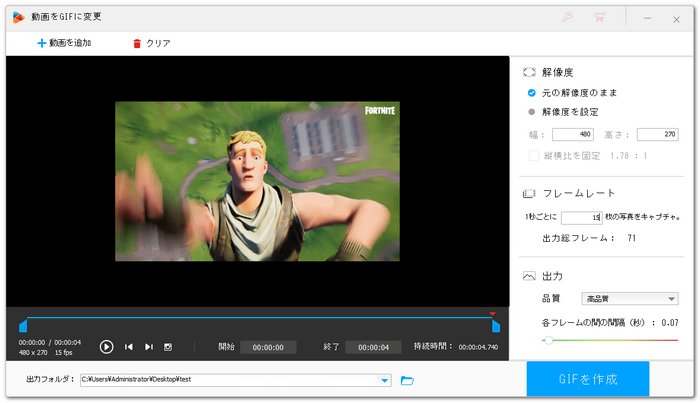Click the 開始 start time field
The image size is (700, 403).
[268, 347]
